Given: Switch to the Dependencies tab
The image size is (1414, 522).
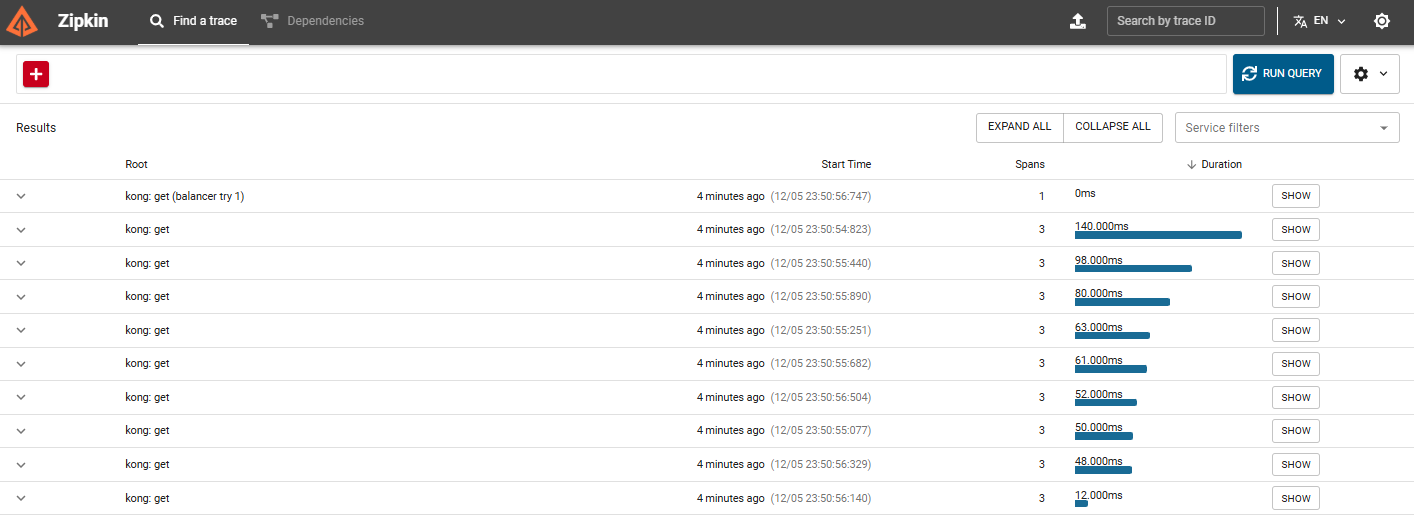Looking at the screenshot, I should (x=312, y=21).
